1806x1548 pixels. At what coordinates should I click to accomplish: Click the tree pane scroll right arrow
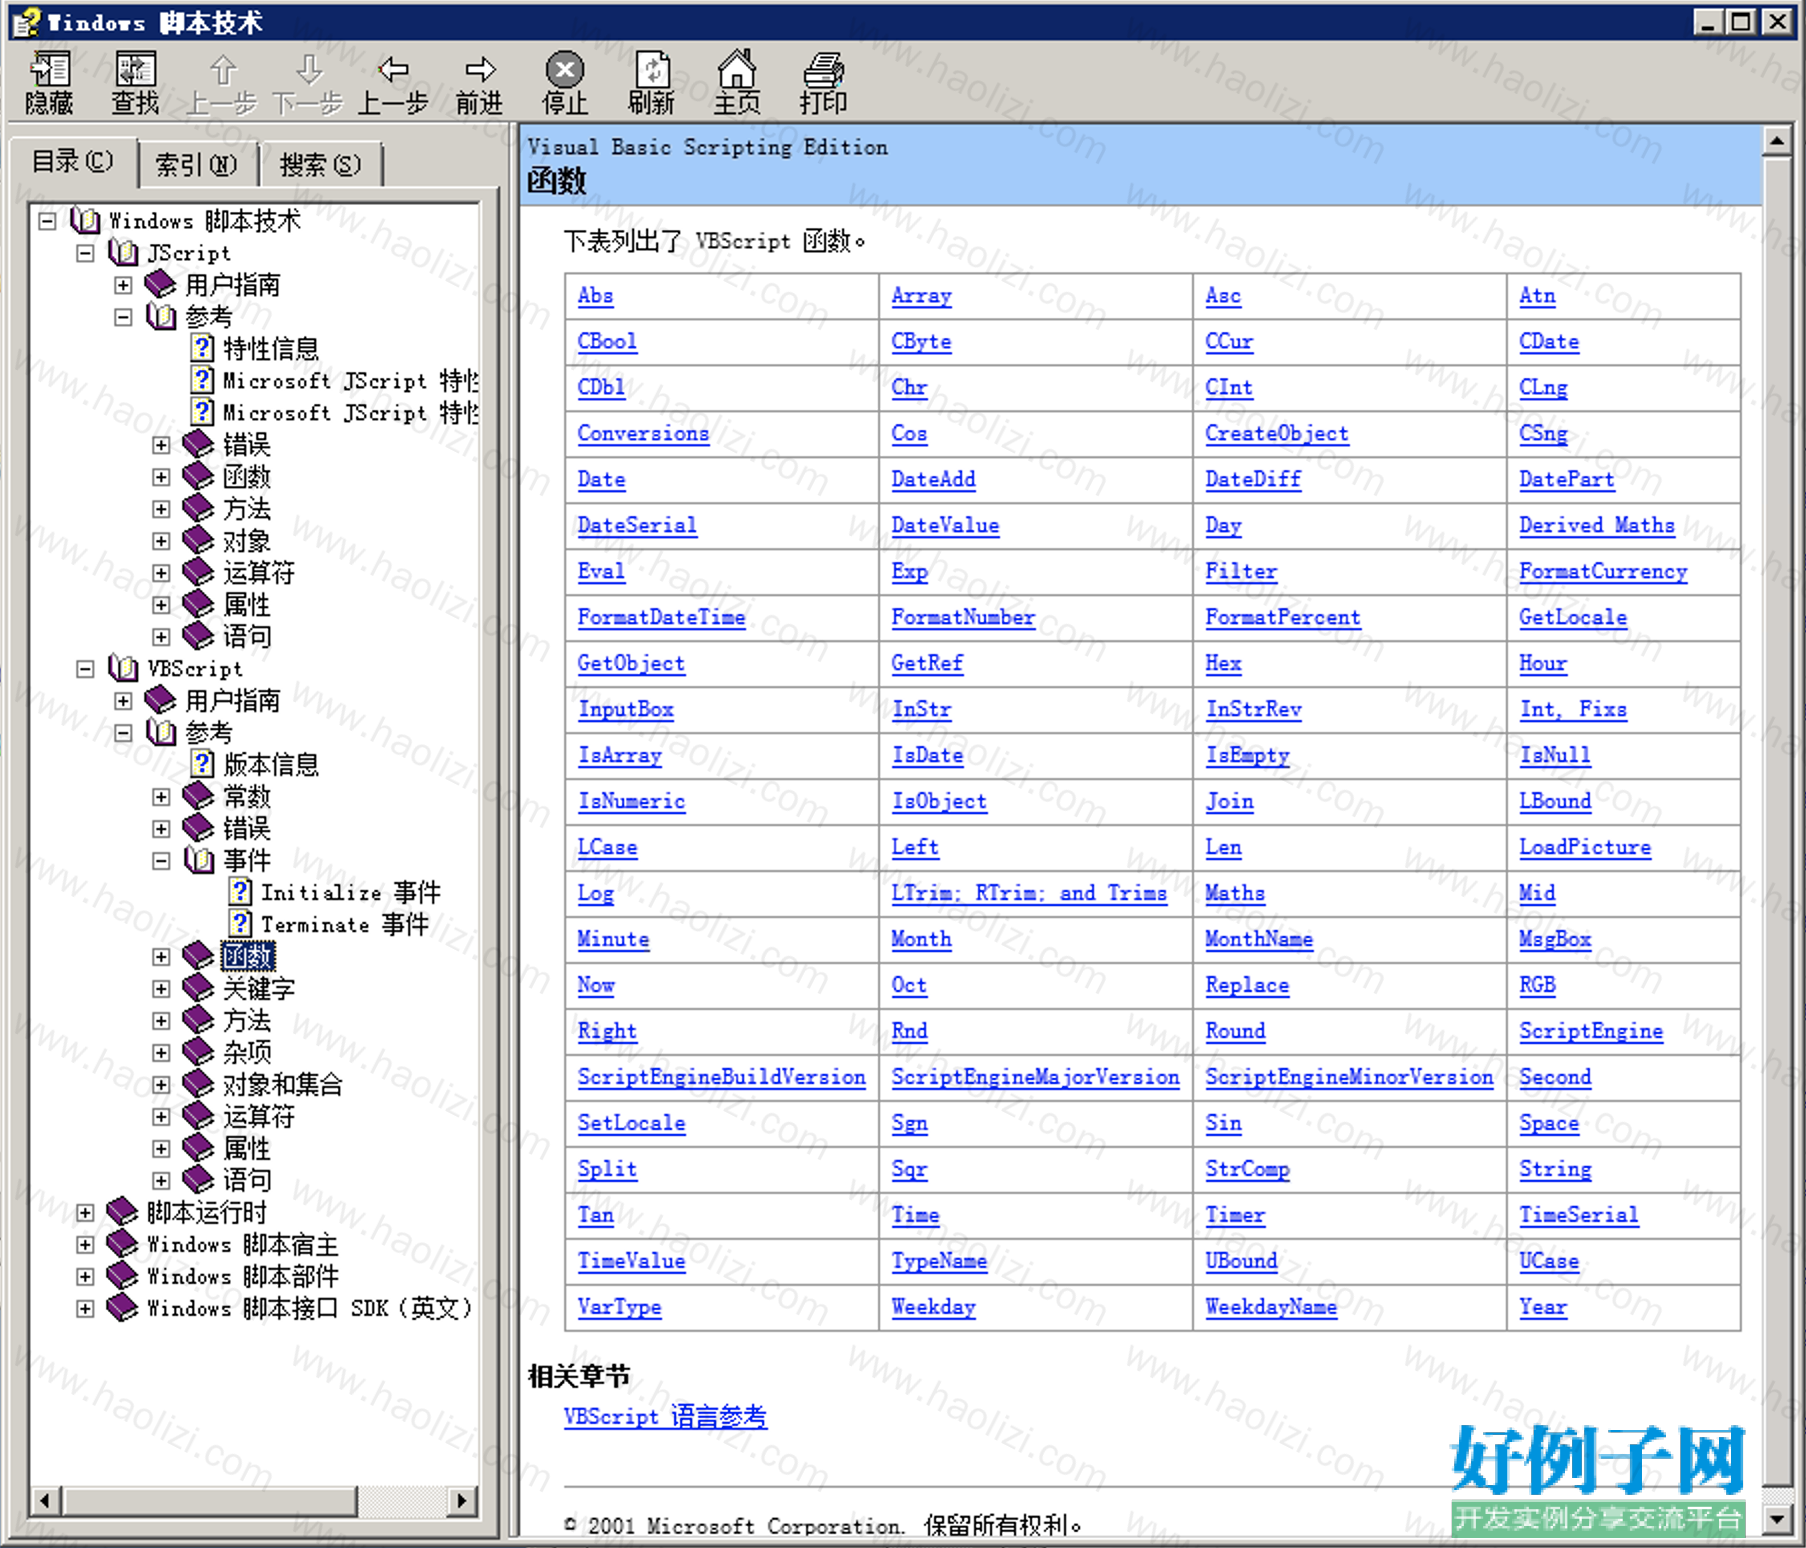tap(460, 1500)
